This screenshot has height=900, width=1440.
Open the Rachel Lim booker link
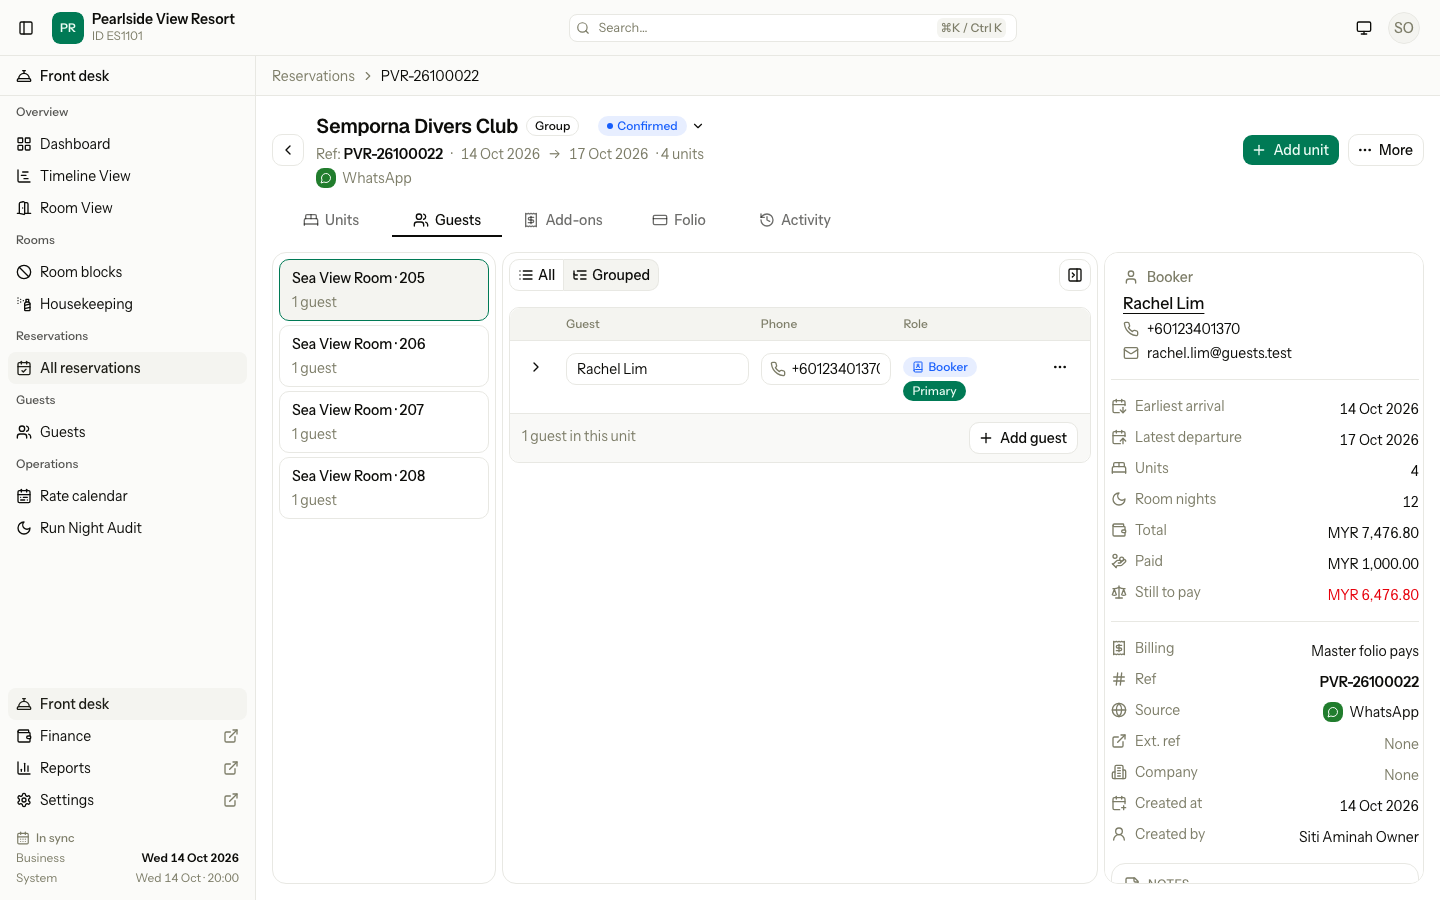tap(1163, 303)
